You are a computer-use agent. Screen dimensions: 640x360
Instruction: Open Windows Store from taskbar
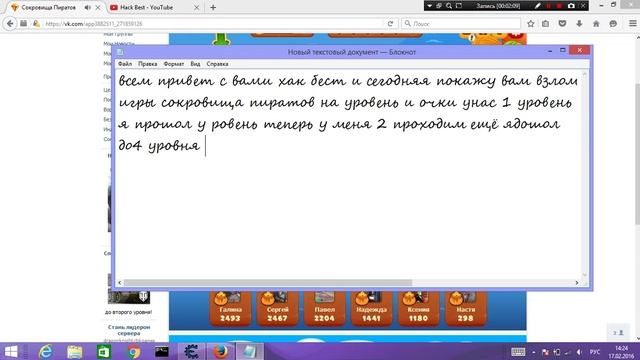point(104,351)
